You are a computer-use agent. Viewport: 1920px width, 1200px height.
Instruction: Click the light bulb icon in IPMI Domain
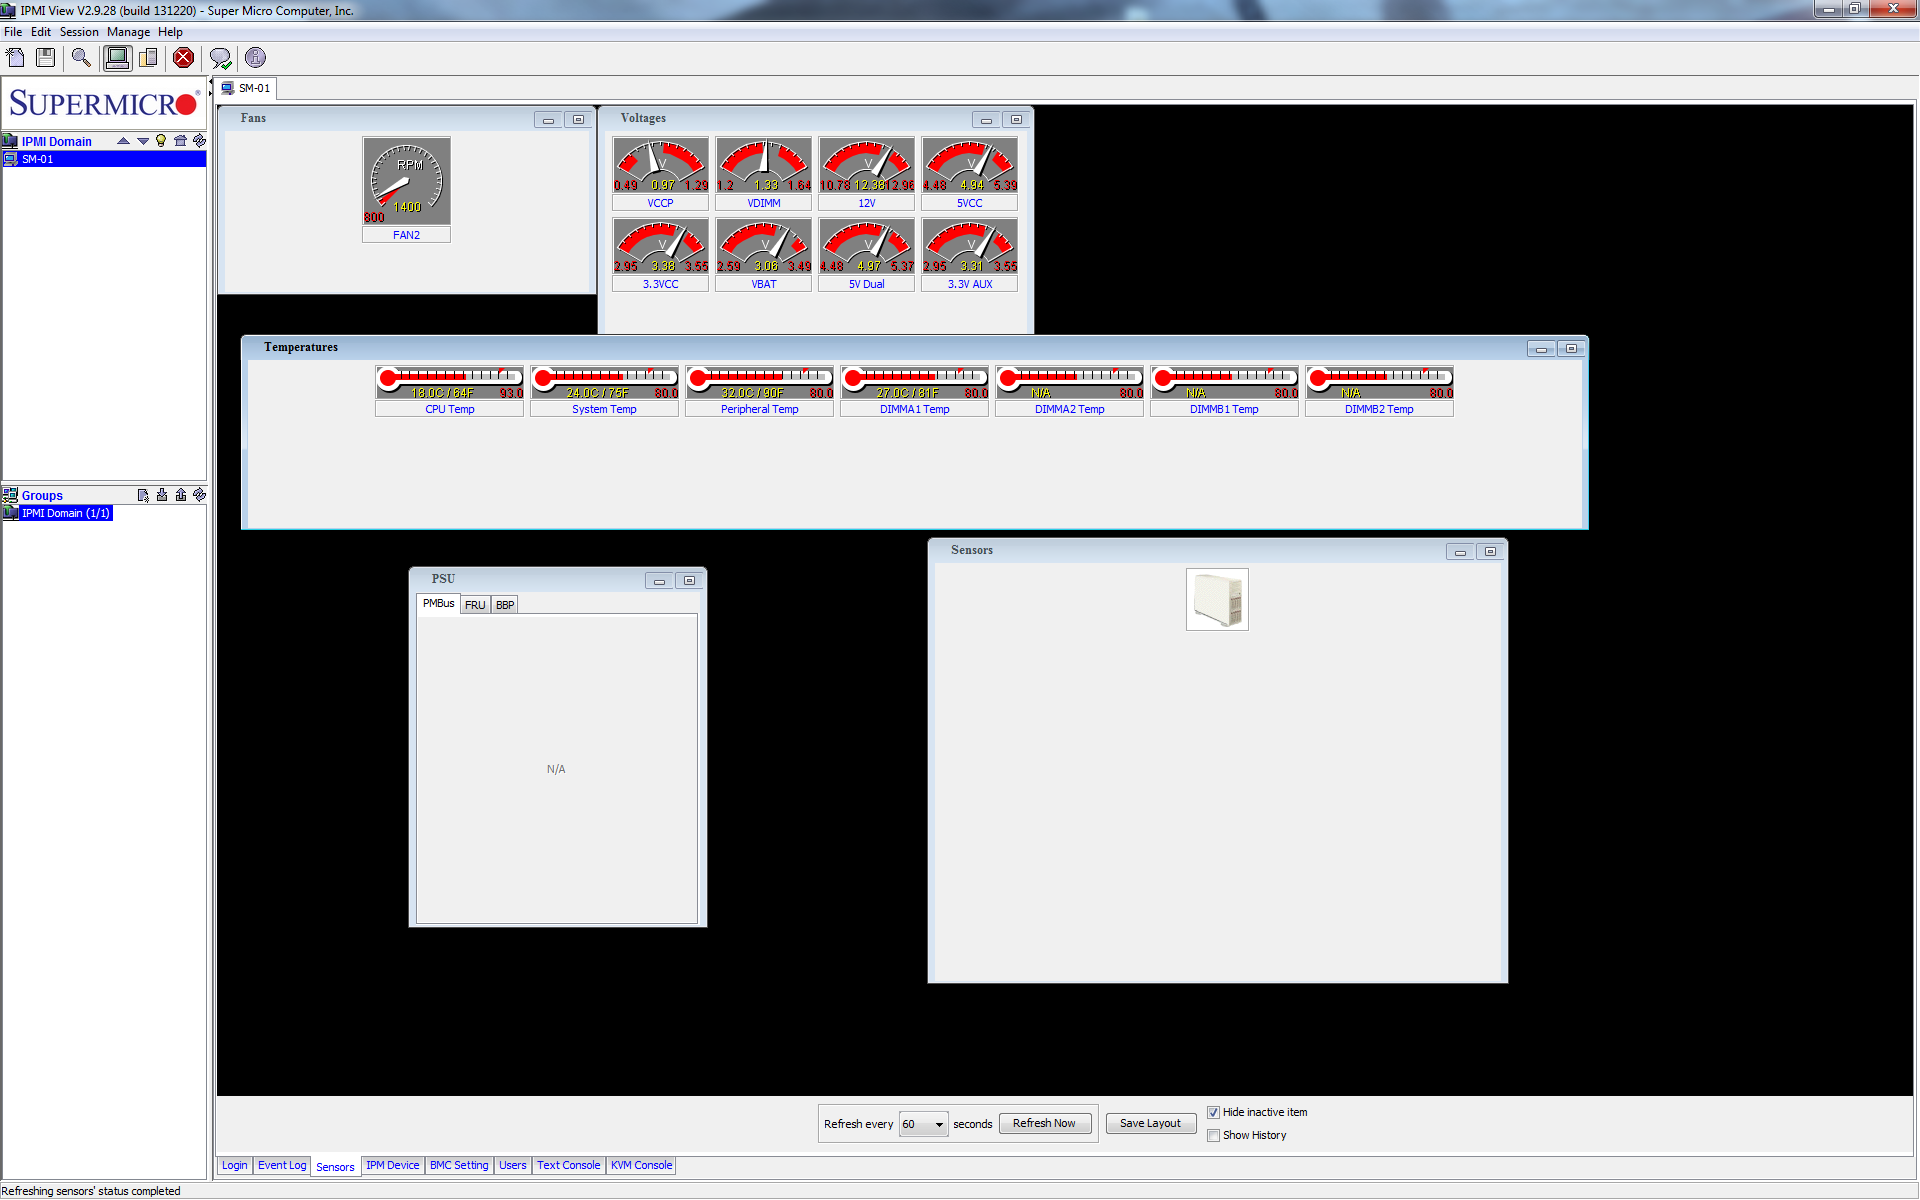click(161, 141)
